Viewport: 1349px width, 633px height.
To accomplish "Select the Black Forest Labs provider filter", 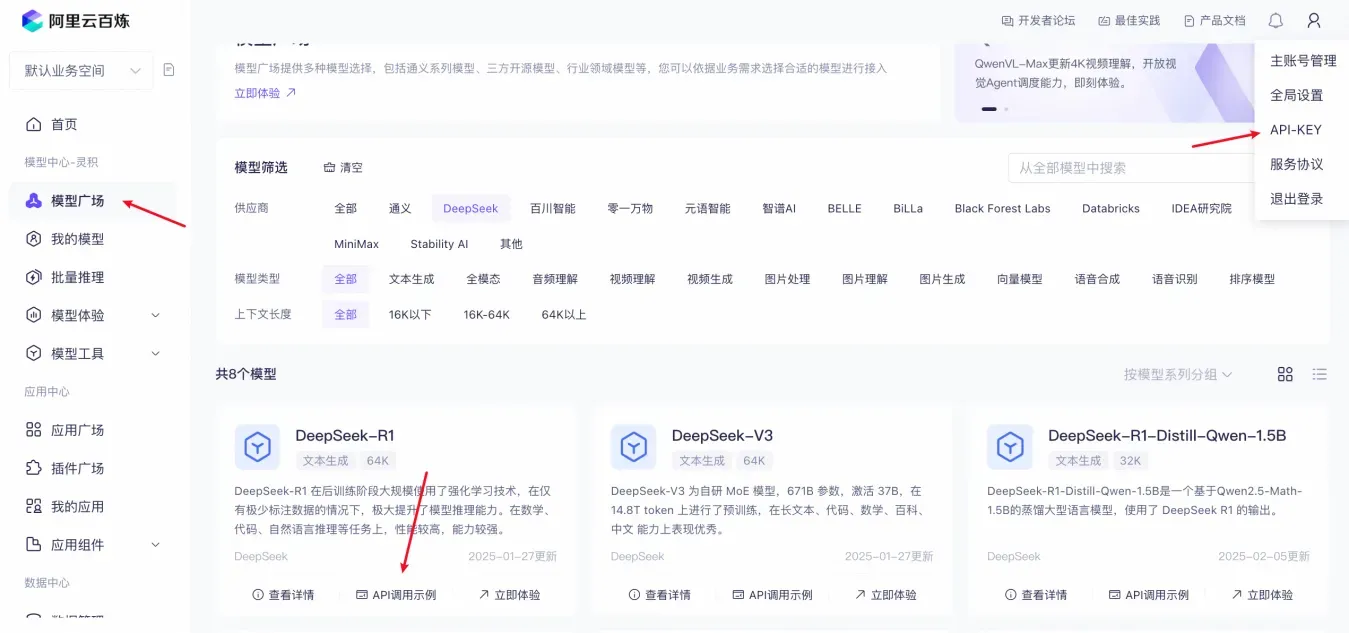I will 1002,208.
